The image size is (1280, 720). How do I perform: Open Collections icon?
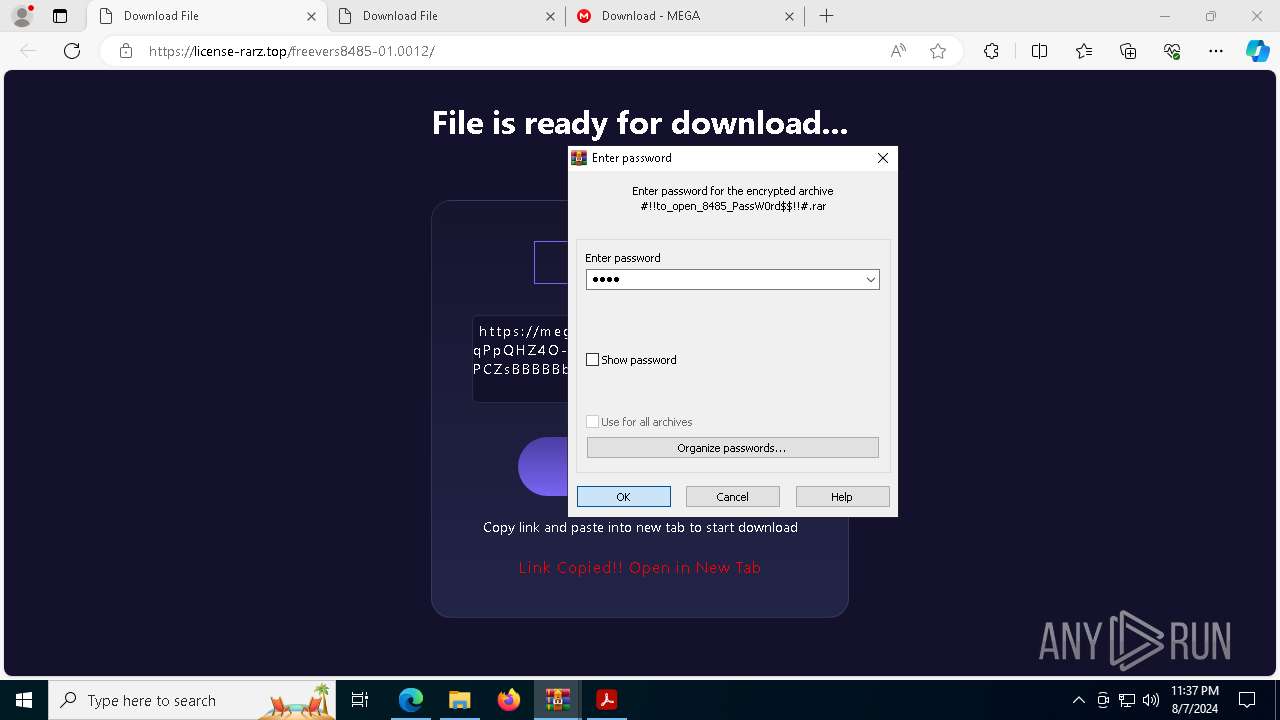1128,51
